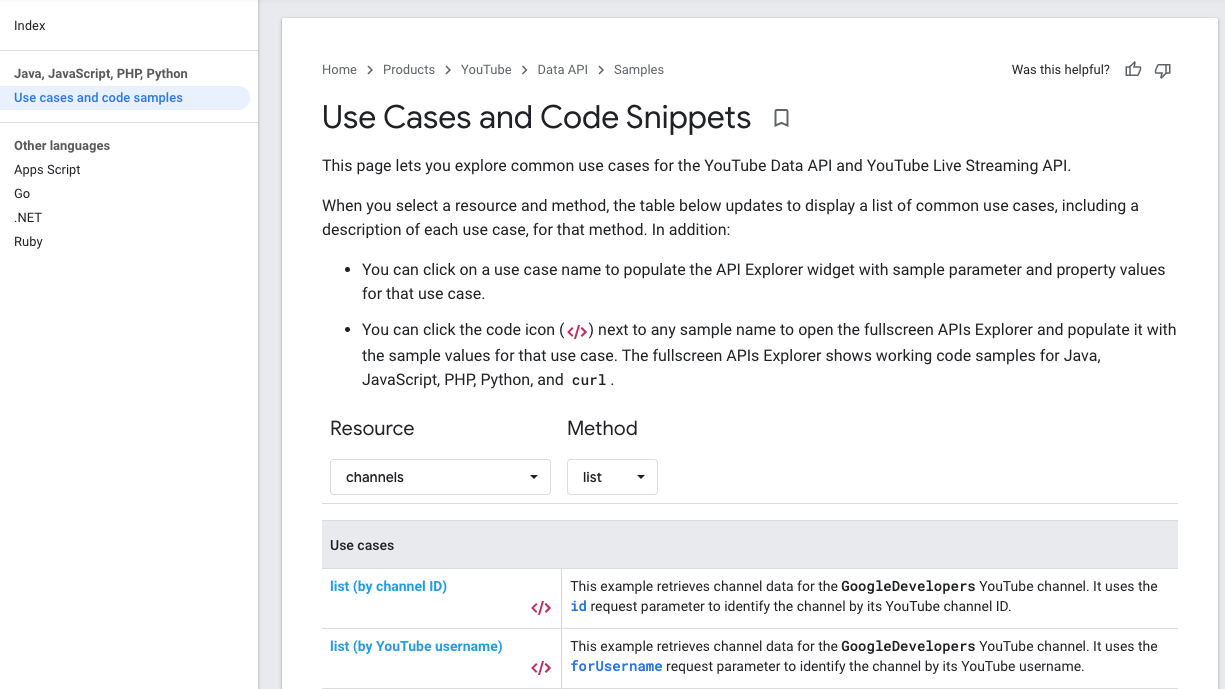Open the Method dropdown showing list
The height and width of the screenshot is (689, 1225).
pos(612,477)
